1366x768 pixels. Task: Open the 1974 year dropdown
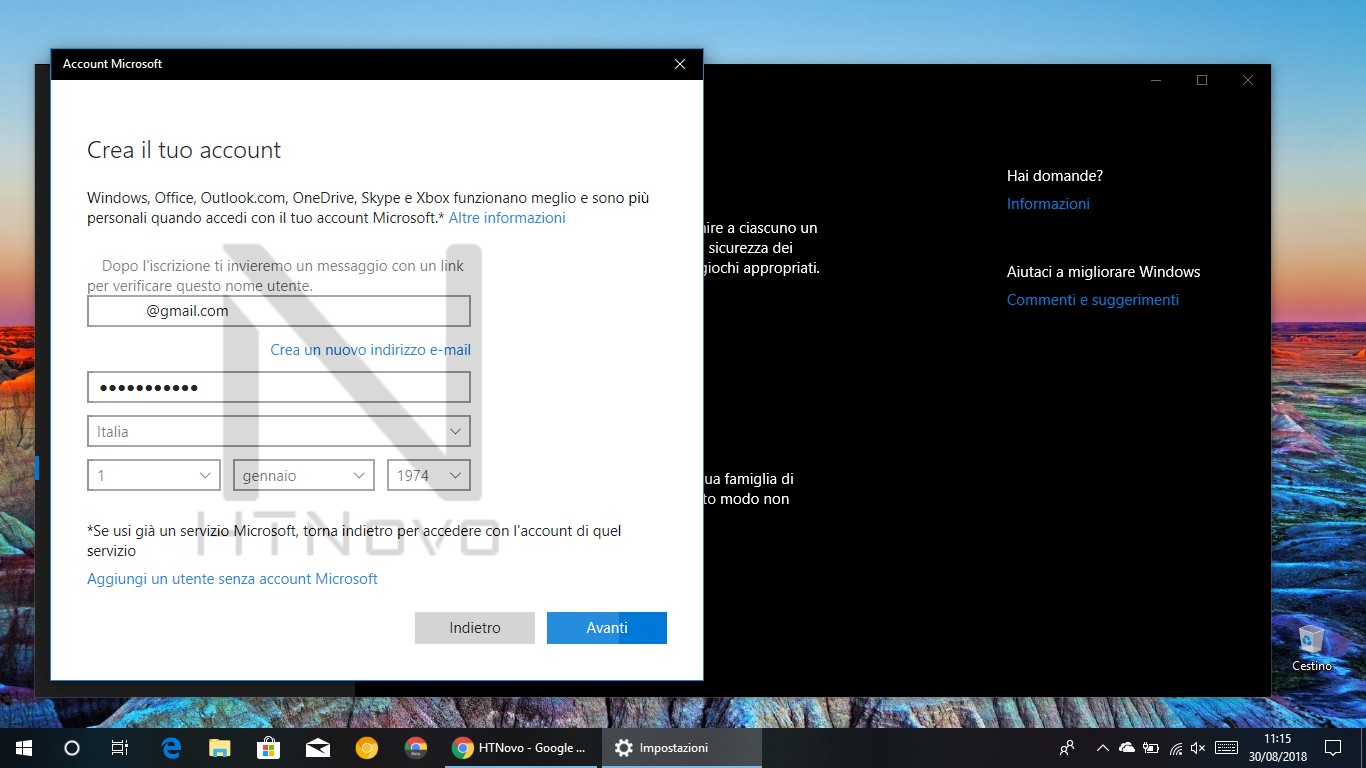(429, 476)
